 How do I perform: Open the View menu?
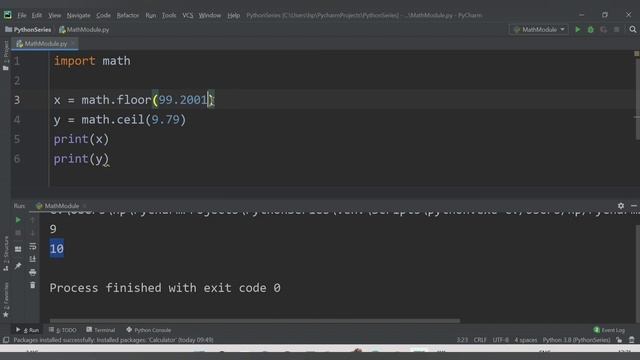[54, 15]
